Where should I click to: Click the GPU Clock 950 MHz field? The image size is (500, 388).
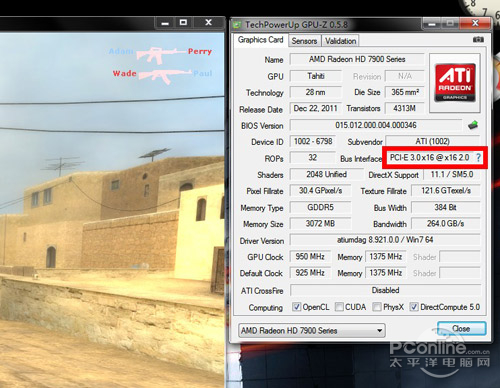(310, 257)
